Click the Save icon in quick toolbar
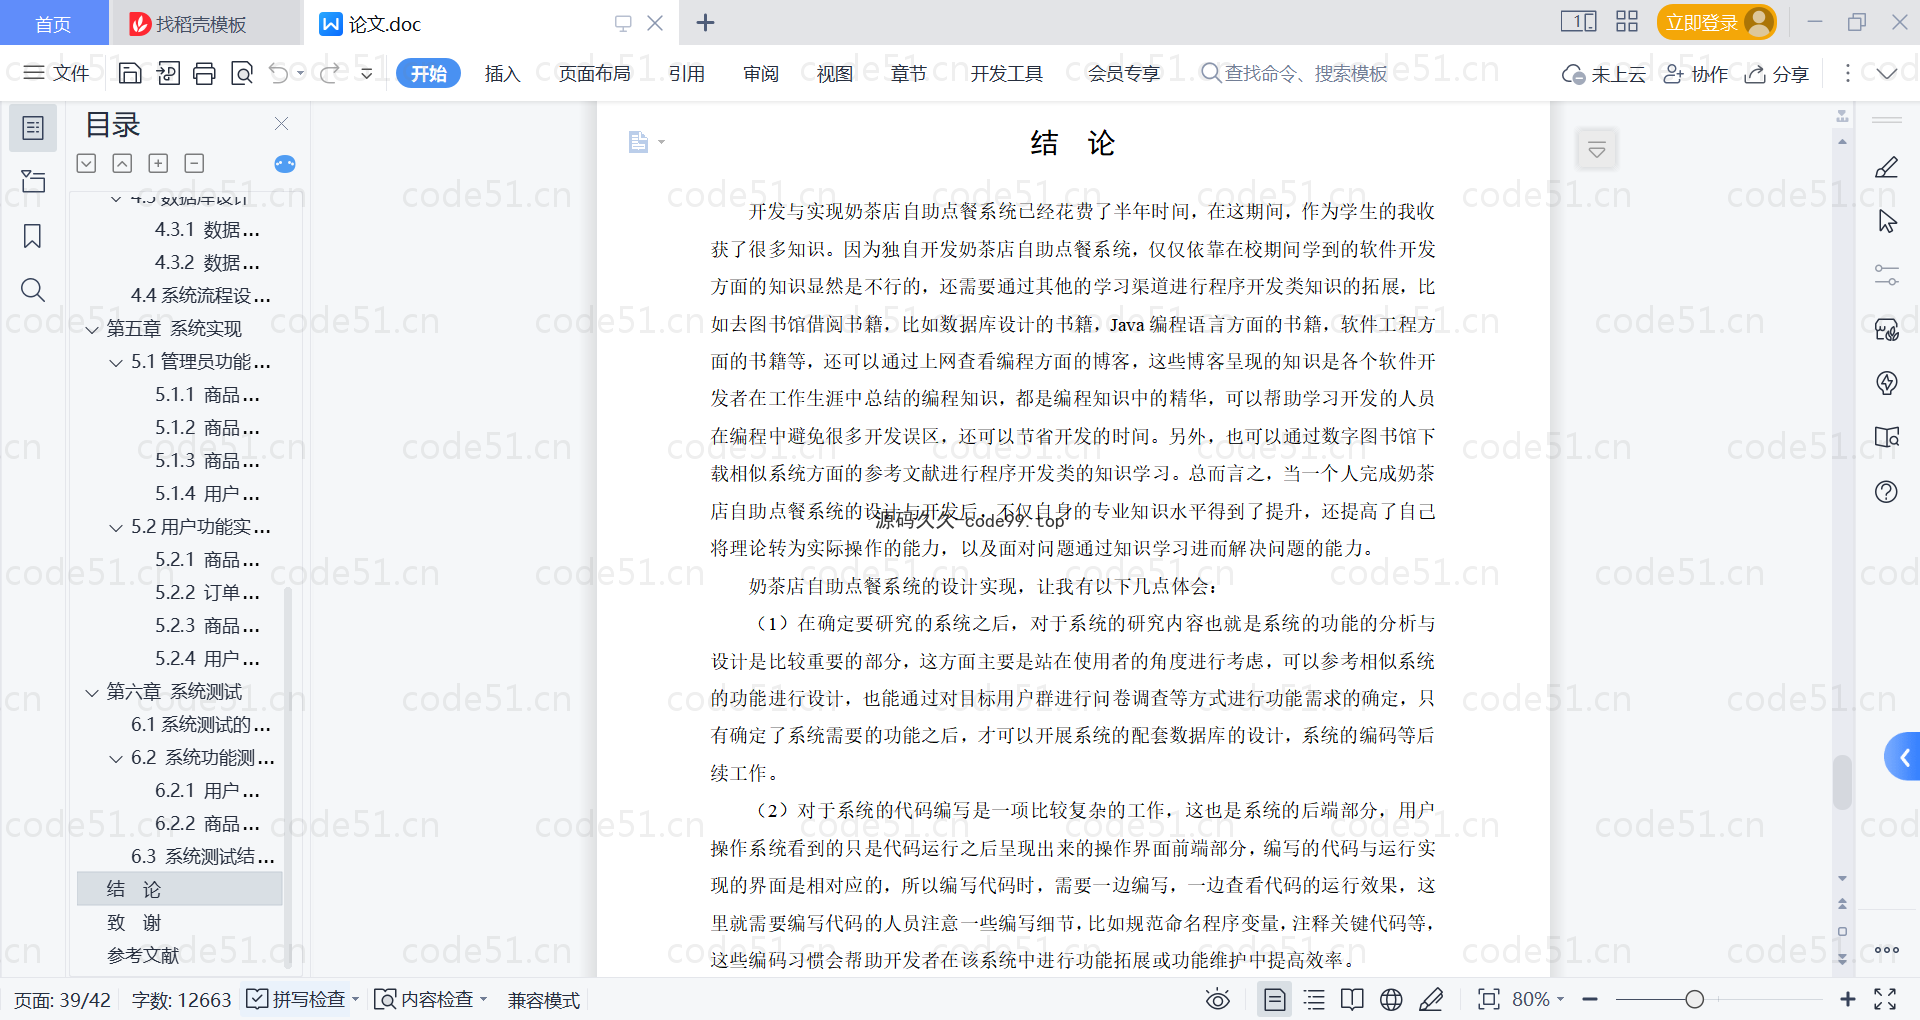 tap(130, 73)
